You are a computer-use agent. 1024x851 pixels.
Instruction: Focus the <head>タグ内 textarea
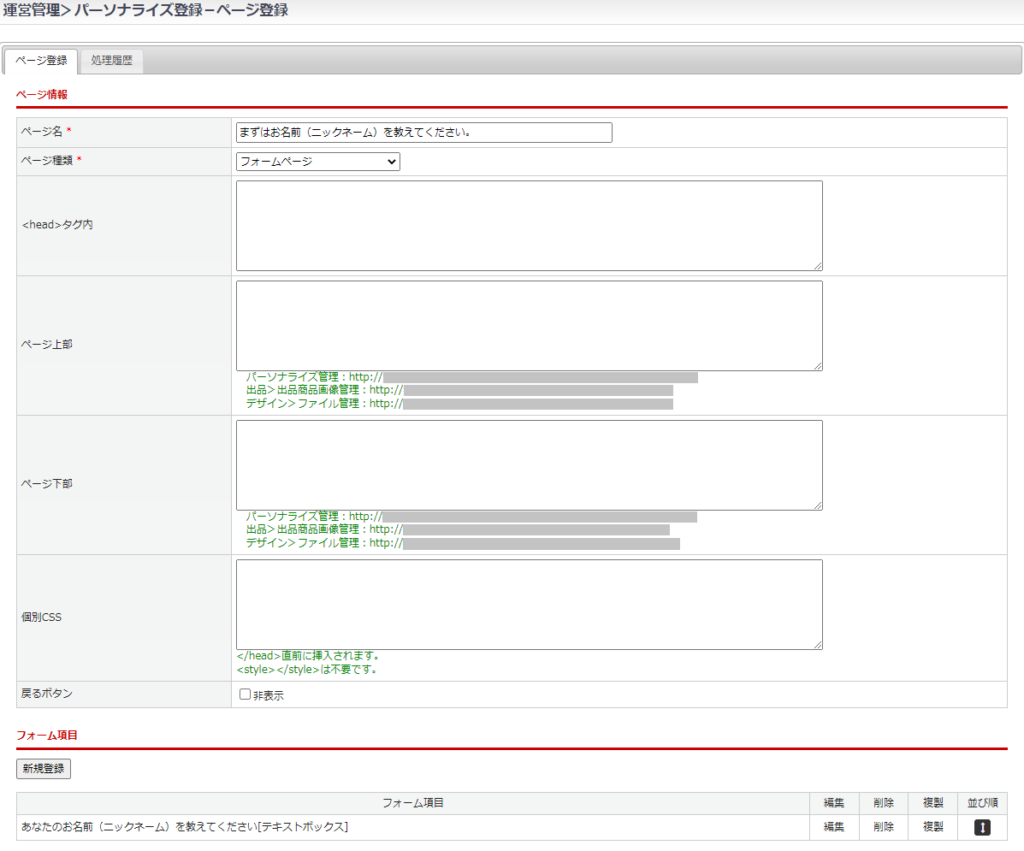[x=529, y=225]
